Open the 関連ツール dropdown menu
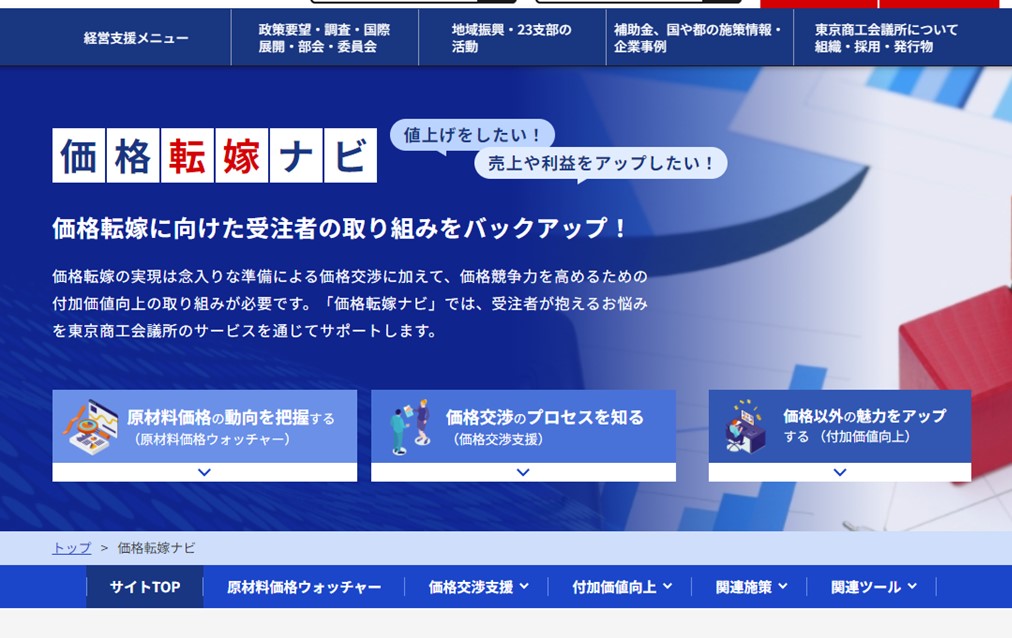Screen dimensions: 1012x638 pos(873,587)
